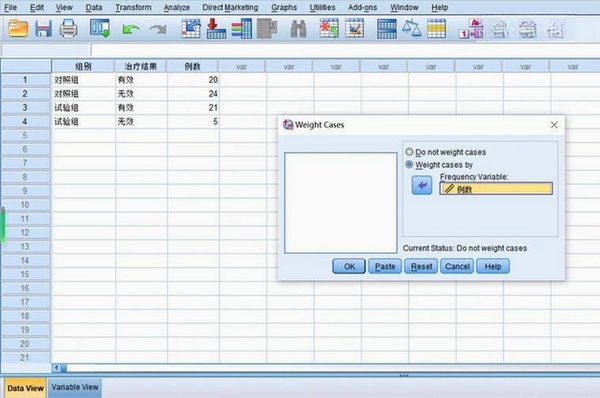Cancel the Weight Cases dialog
This screenshot has width=600, height=398.
[457, 266]
